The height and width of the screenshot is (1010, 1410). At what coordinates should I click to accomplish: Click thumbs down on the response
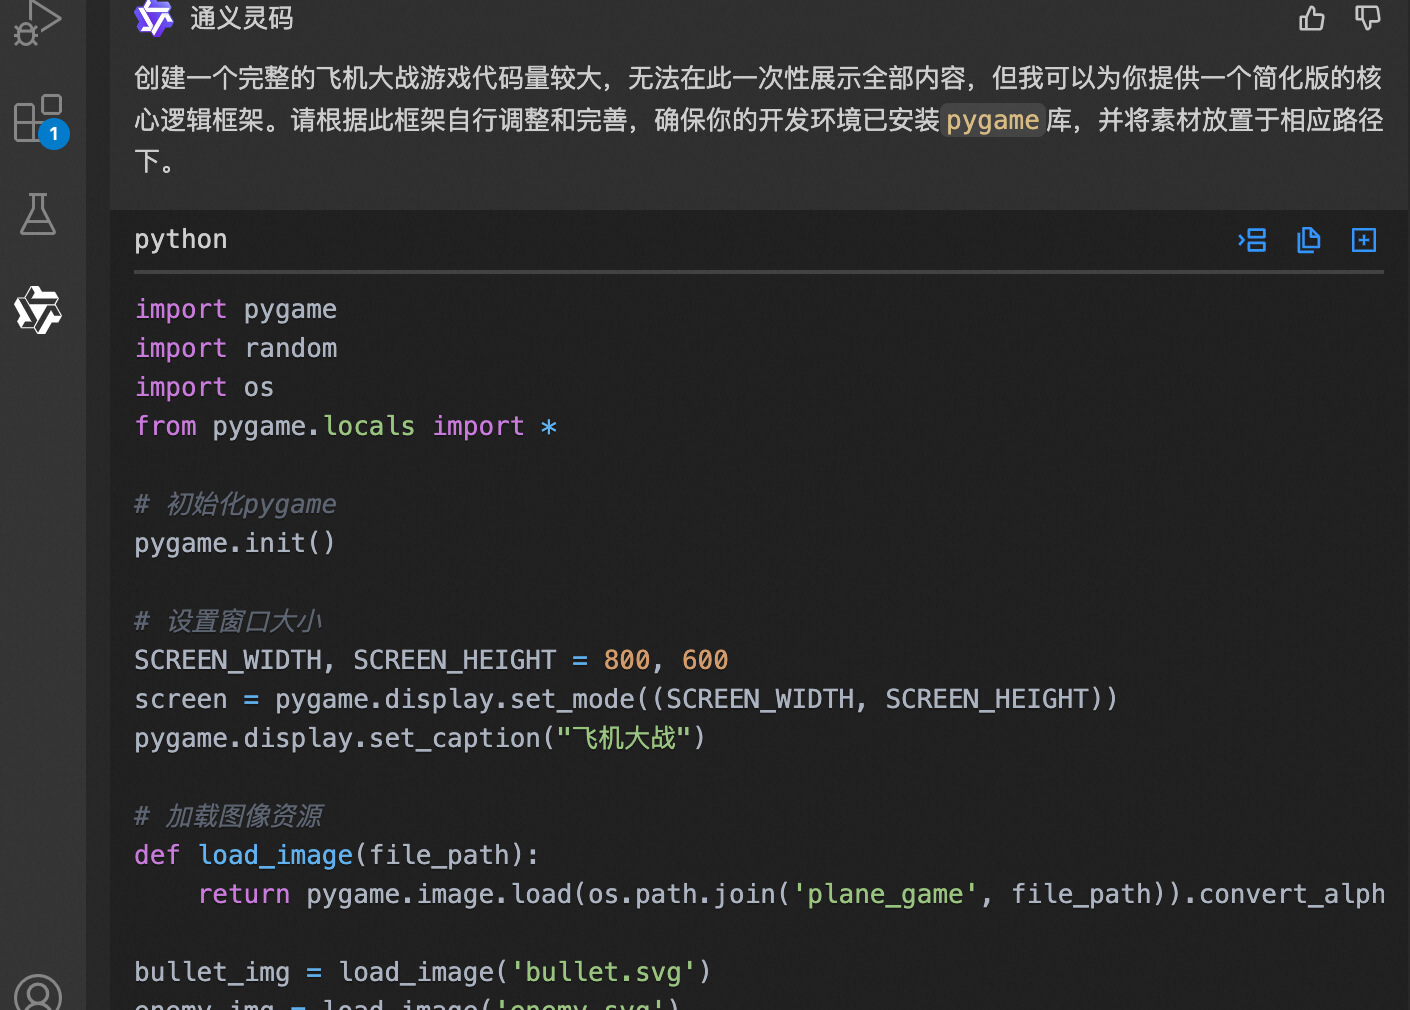click(x=1367, y=18)
